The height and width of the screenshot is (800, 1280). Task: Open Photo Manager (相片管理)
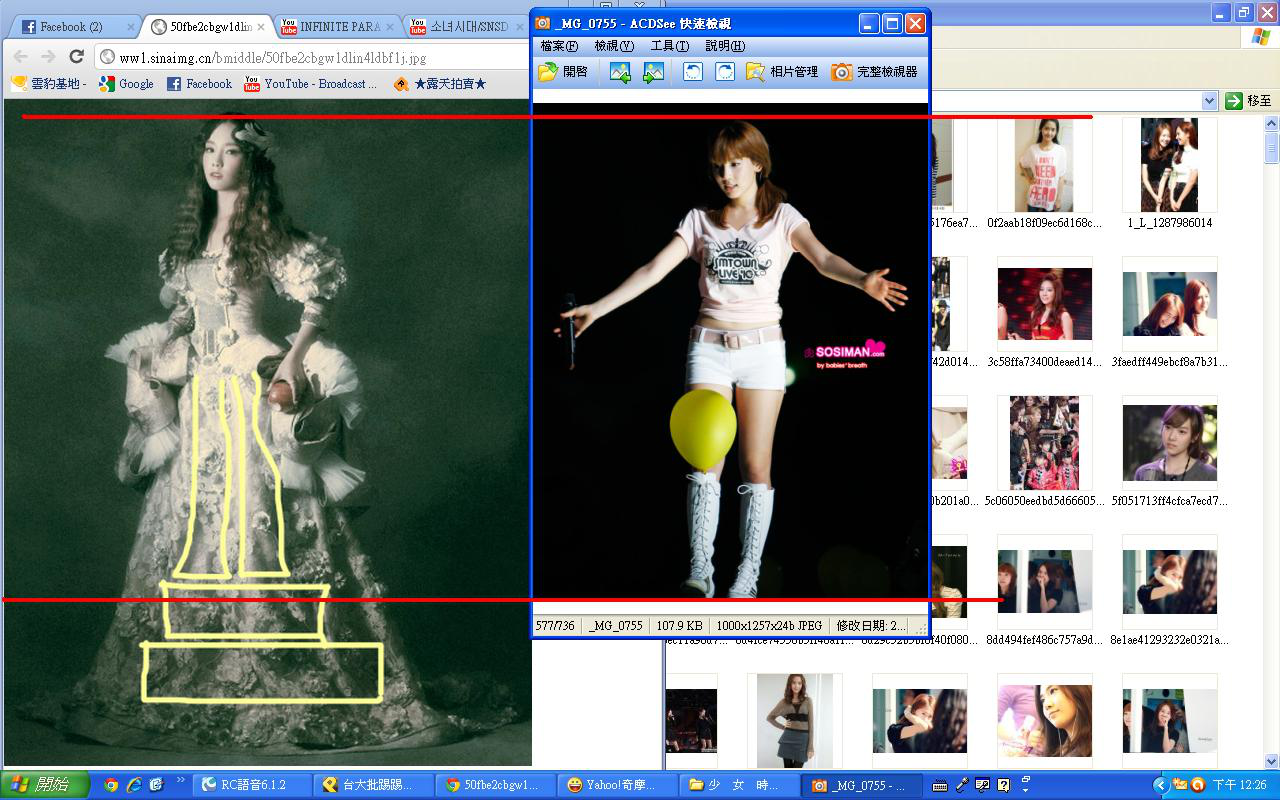[782, 72]
